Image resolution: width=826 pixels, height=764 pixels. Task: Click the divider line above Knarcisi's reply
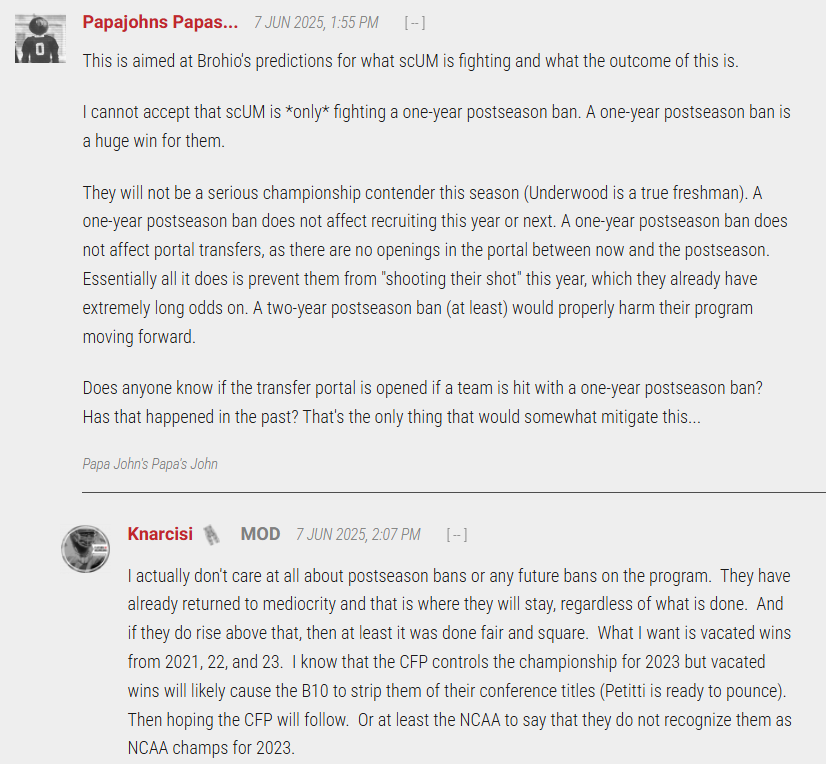tap(454, 492)
